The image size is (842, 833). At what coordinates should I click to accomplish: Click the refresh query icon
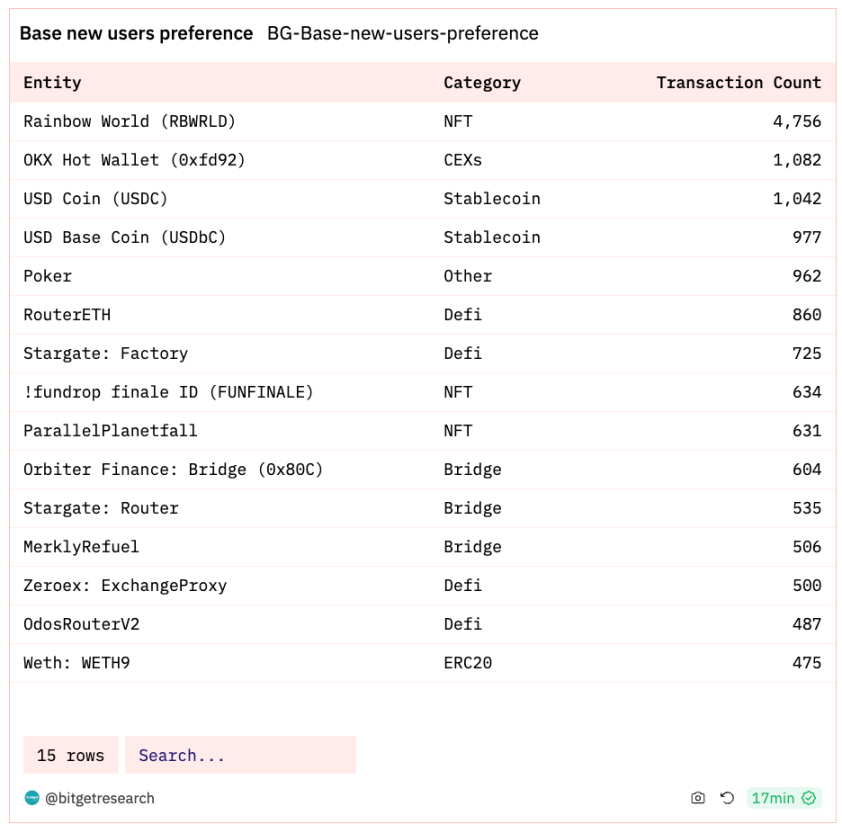pyautogui.click(x=727, y=798)
